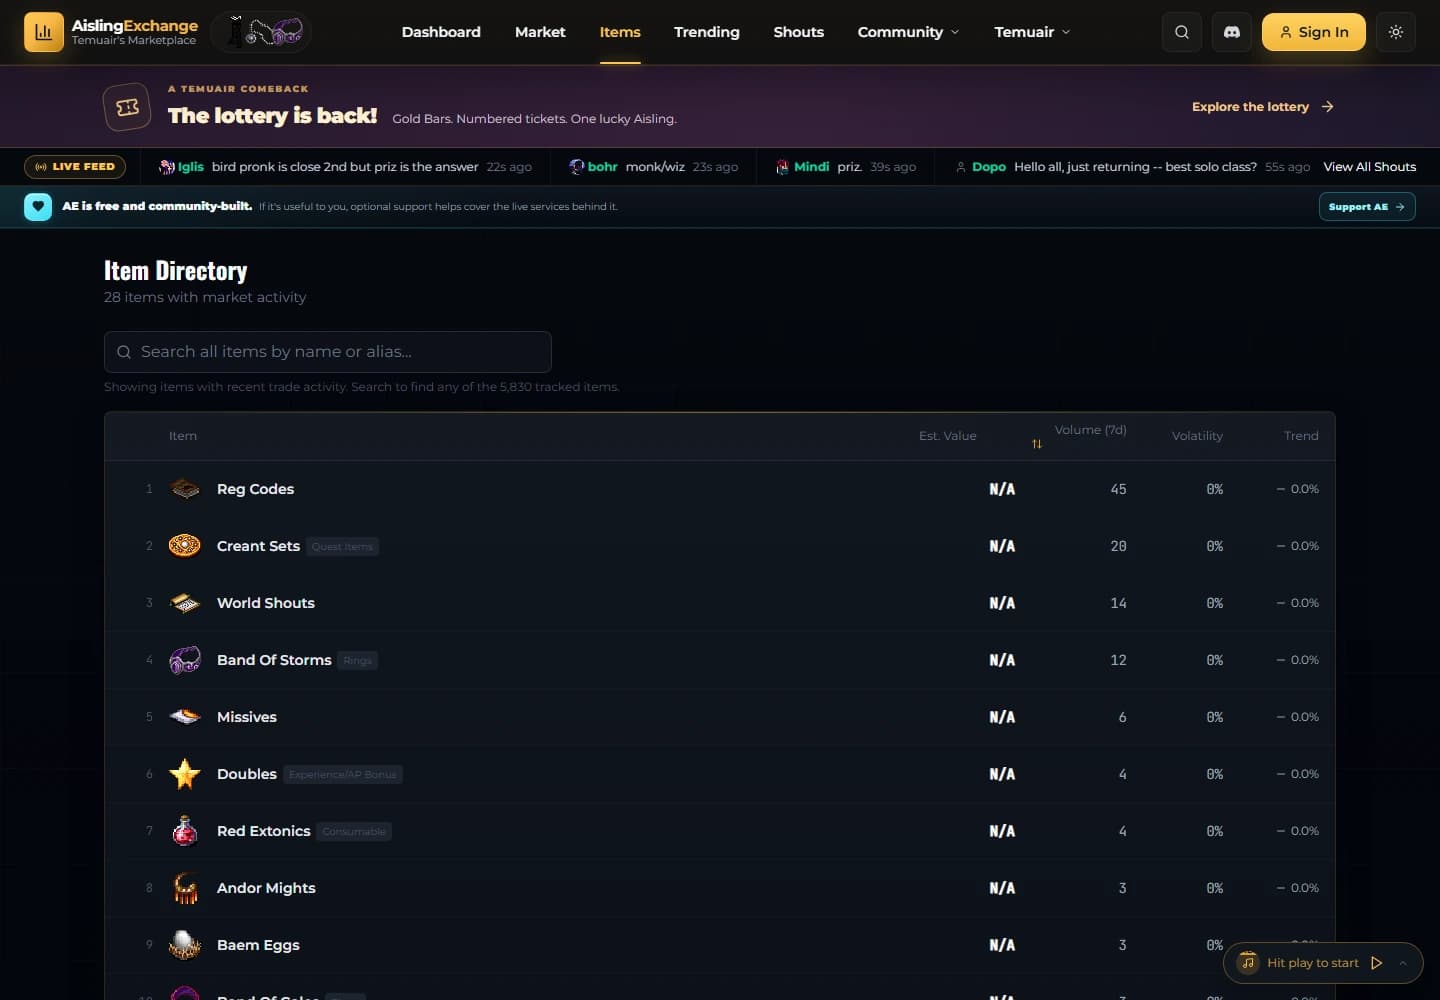The image size is (1440, 1000).
Task: Click the Doubles star icon
Action: tap(185, 774)
